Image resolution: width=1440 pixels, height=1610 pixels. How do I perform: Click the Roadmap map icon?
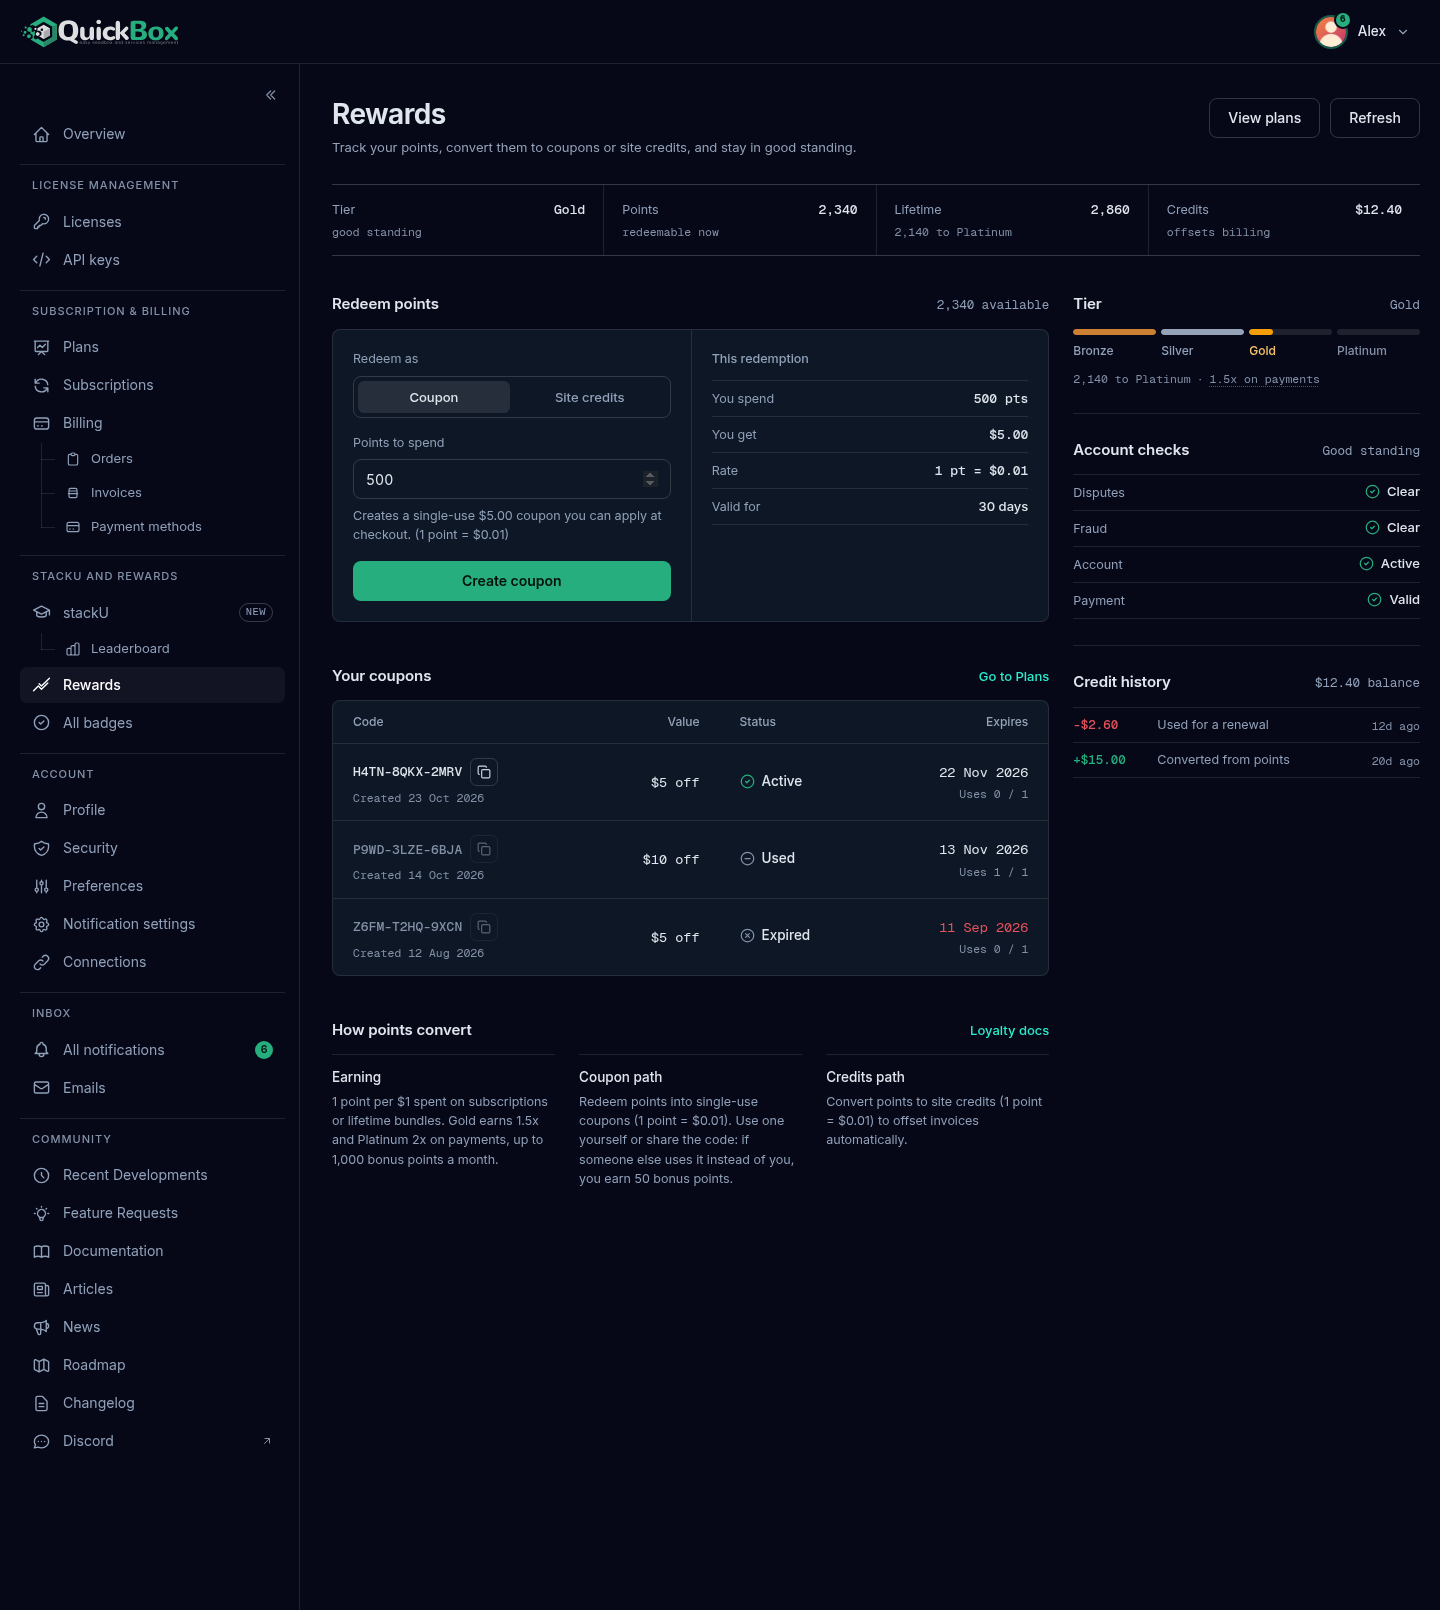42,1365
